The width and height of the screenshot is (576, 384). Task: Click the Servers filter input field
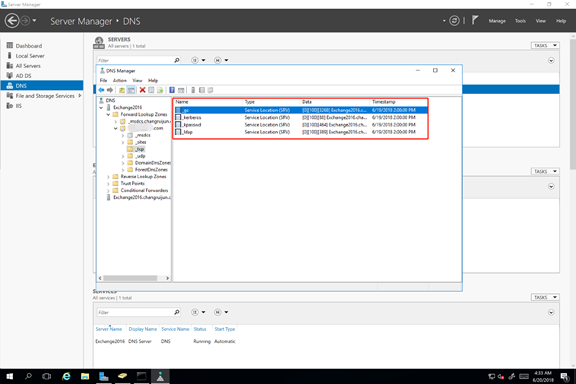138,60
